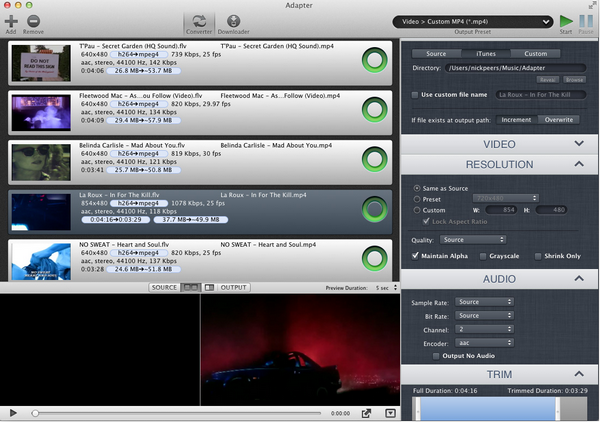Choose the Overwrite button for existing files
The height and width of the screenshot is (422, 600).
[x=558, y=120]
